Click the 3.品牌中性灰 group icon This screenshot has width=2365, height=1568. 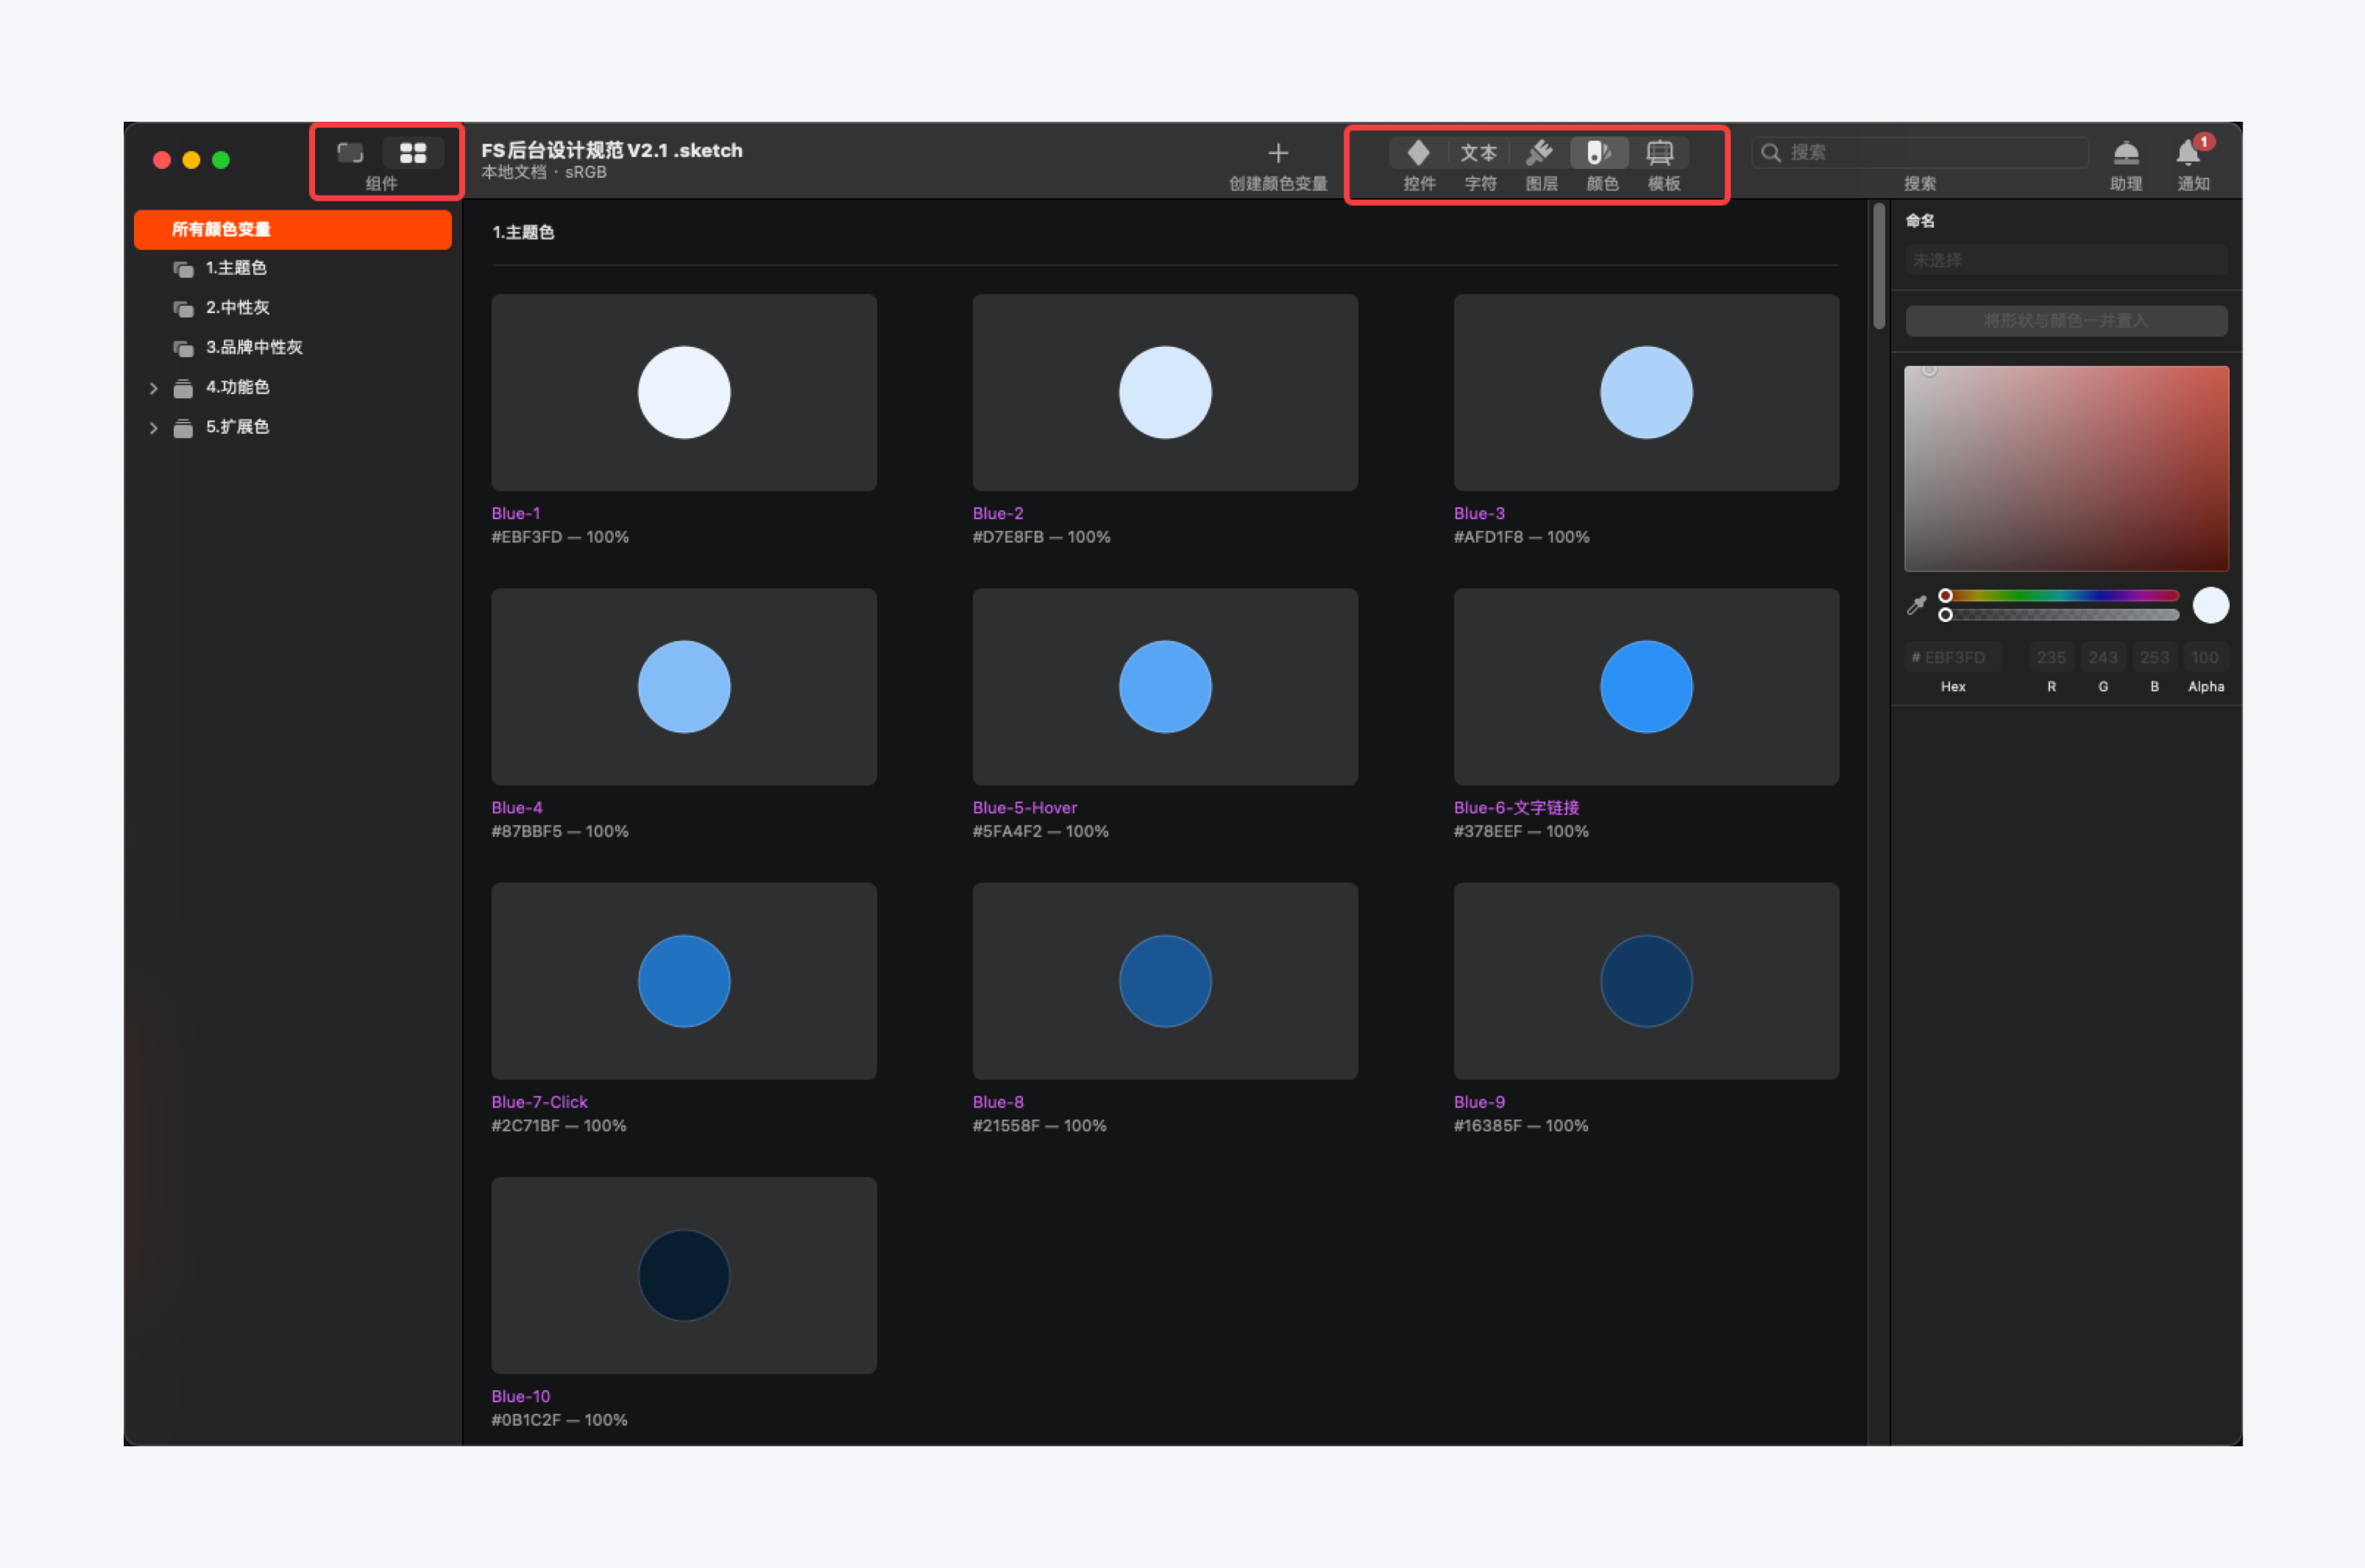coord(183,348)
